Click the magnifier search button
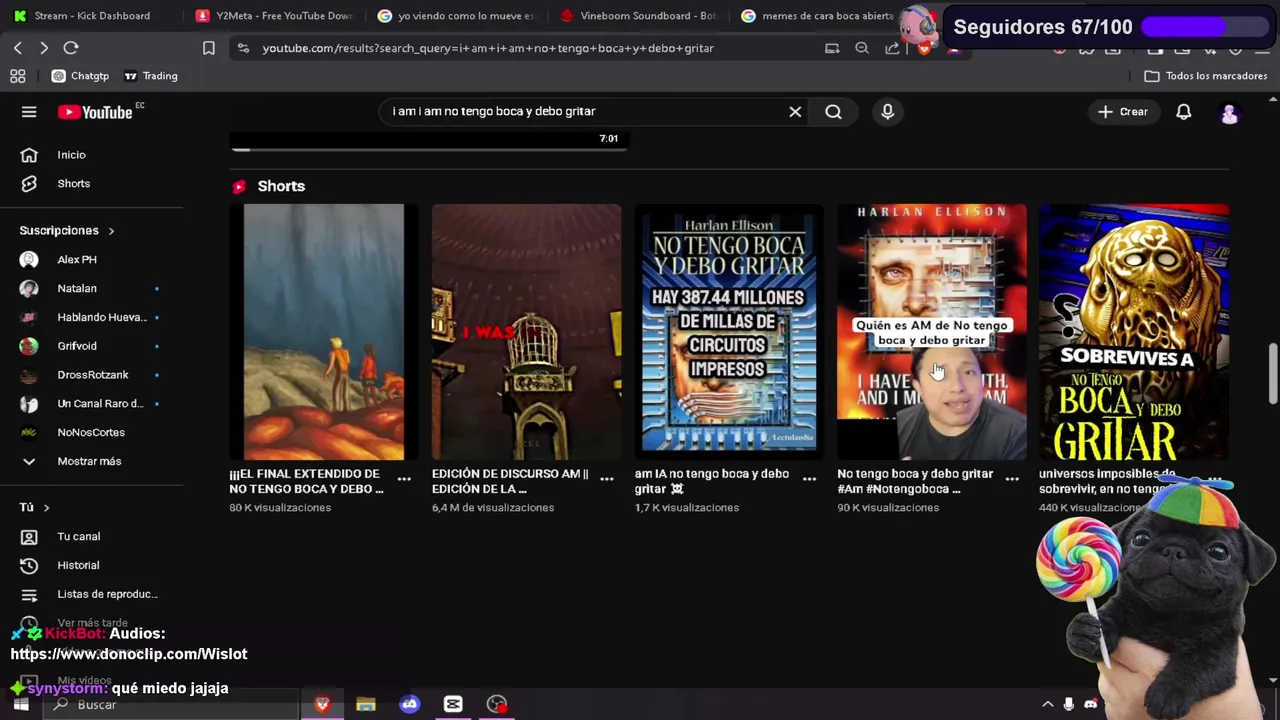Image resolution: width=1280 pixels, height=720 pixels. coord(833,112)
